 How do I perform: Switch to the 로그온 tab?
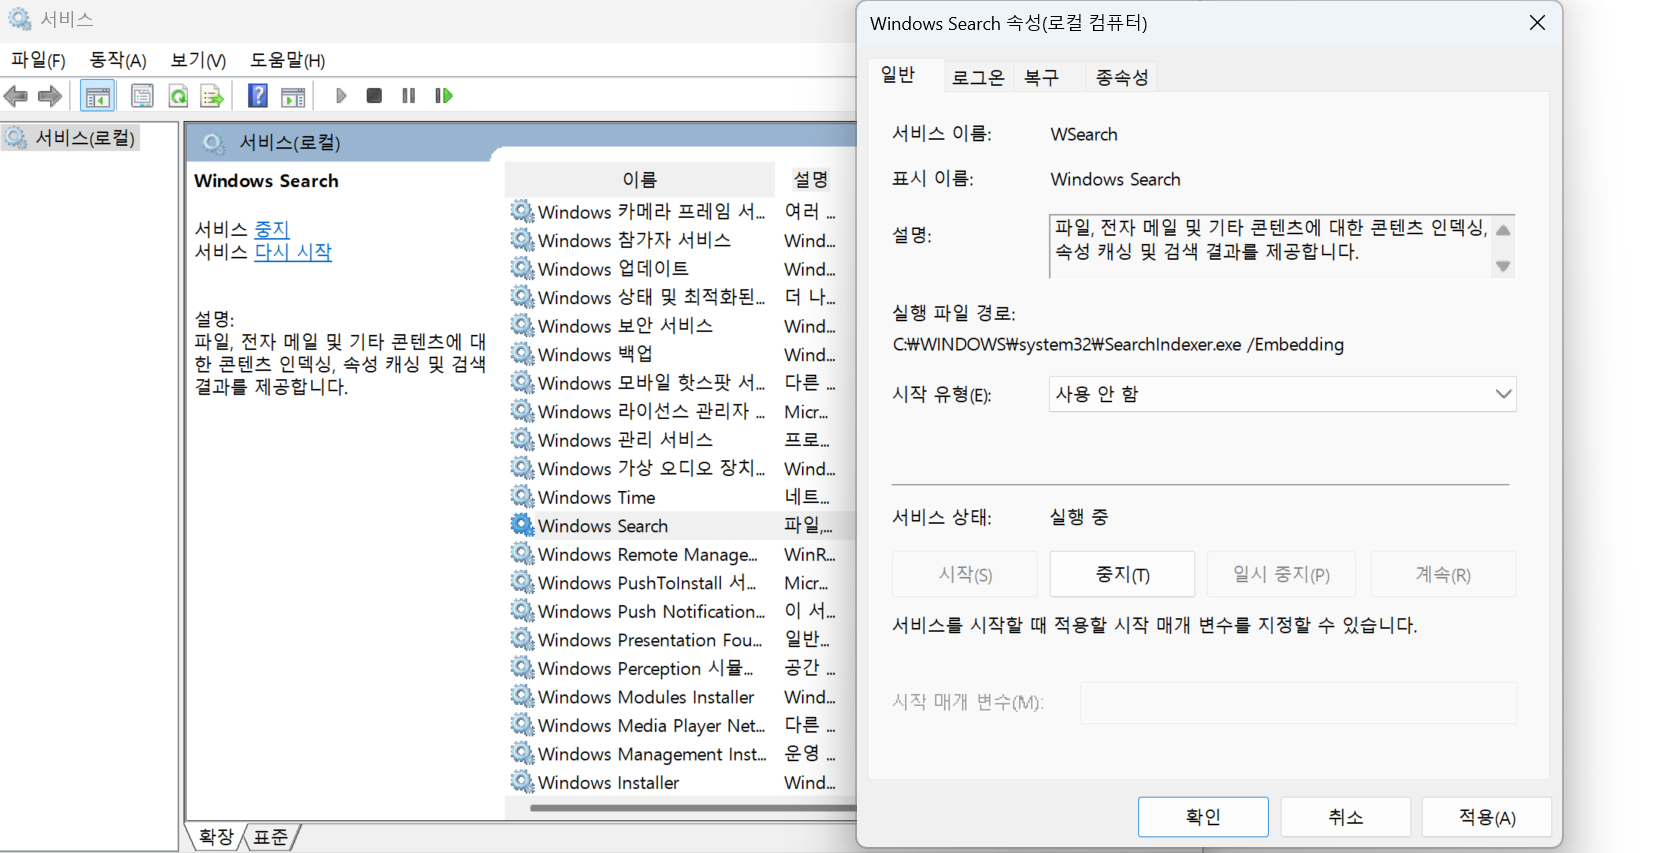[978, 77]
